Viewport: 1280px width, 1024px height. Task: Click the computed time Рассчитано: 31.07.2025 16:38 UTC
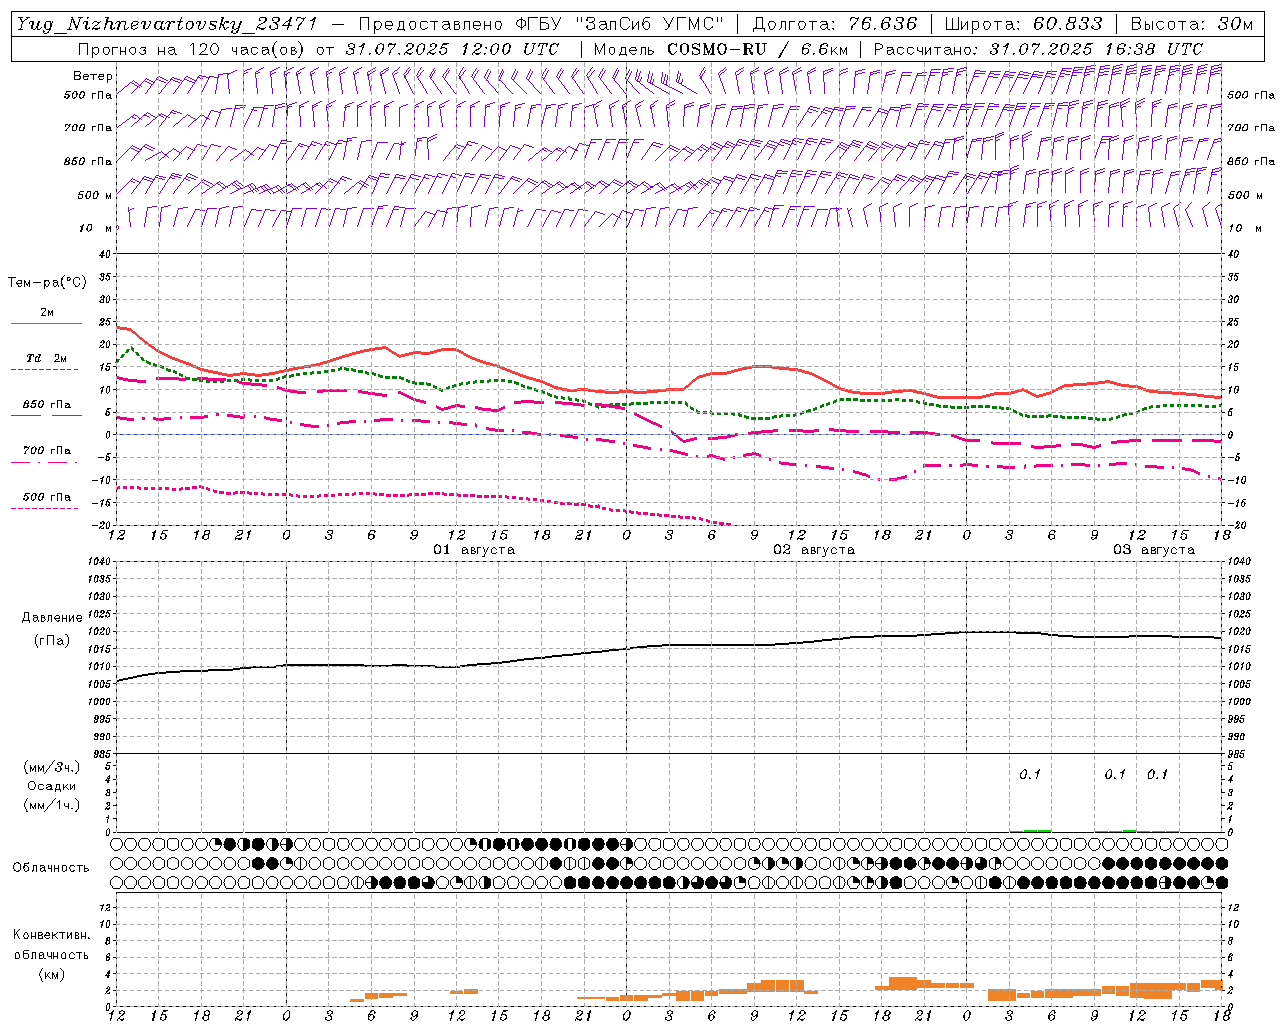pos(1038,49)
